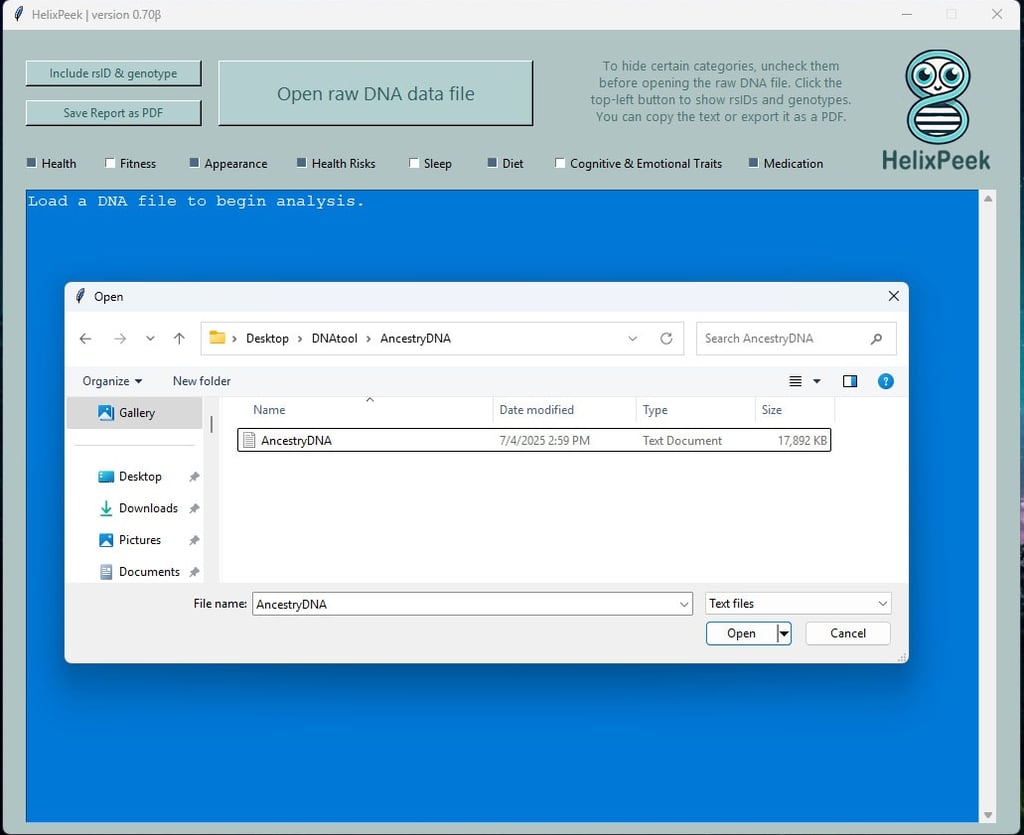
Task: Sort files by Date modified column
Action: [536, 410]
